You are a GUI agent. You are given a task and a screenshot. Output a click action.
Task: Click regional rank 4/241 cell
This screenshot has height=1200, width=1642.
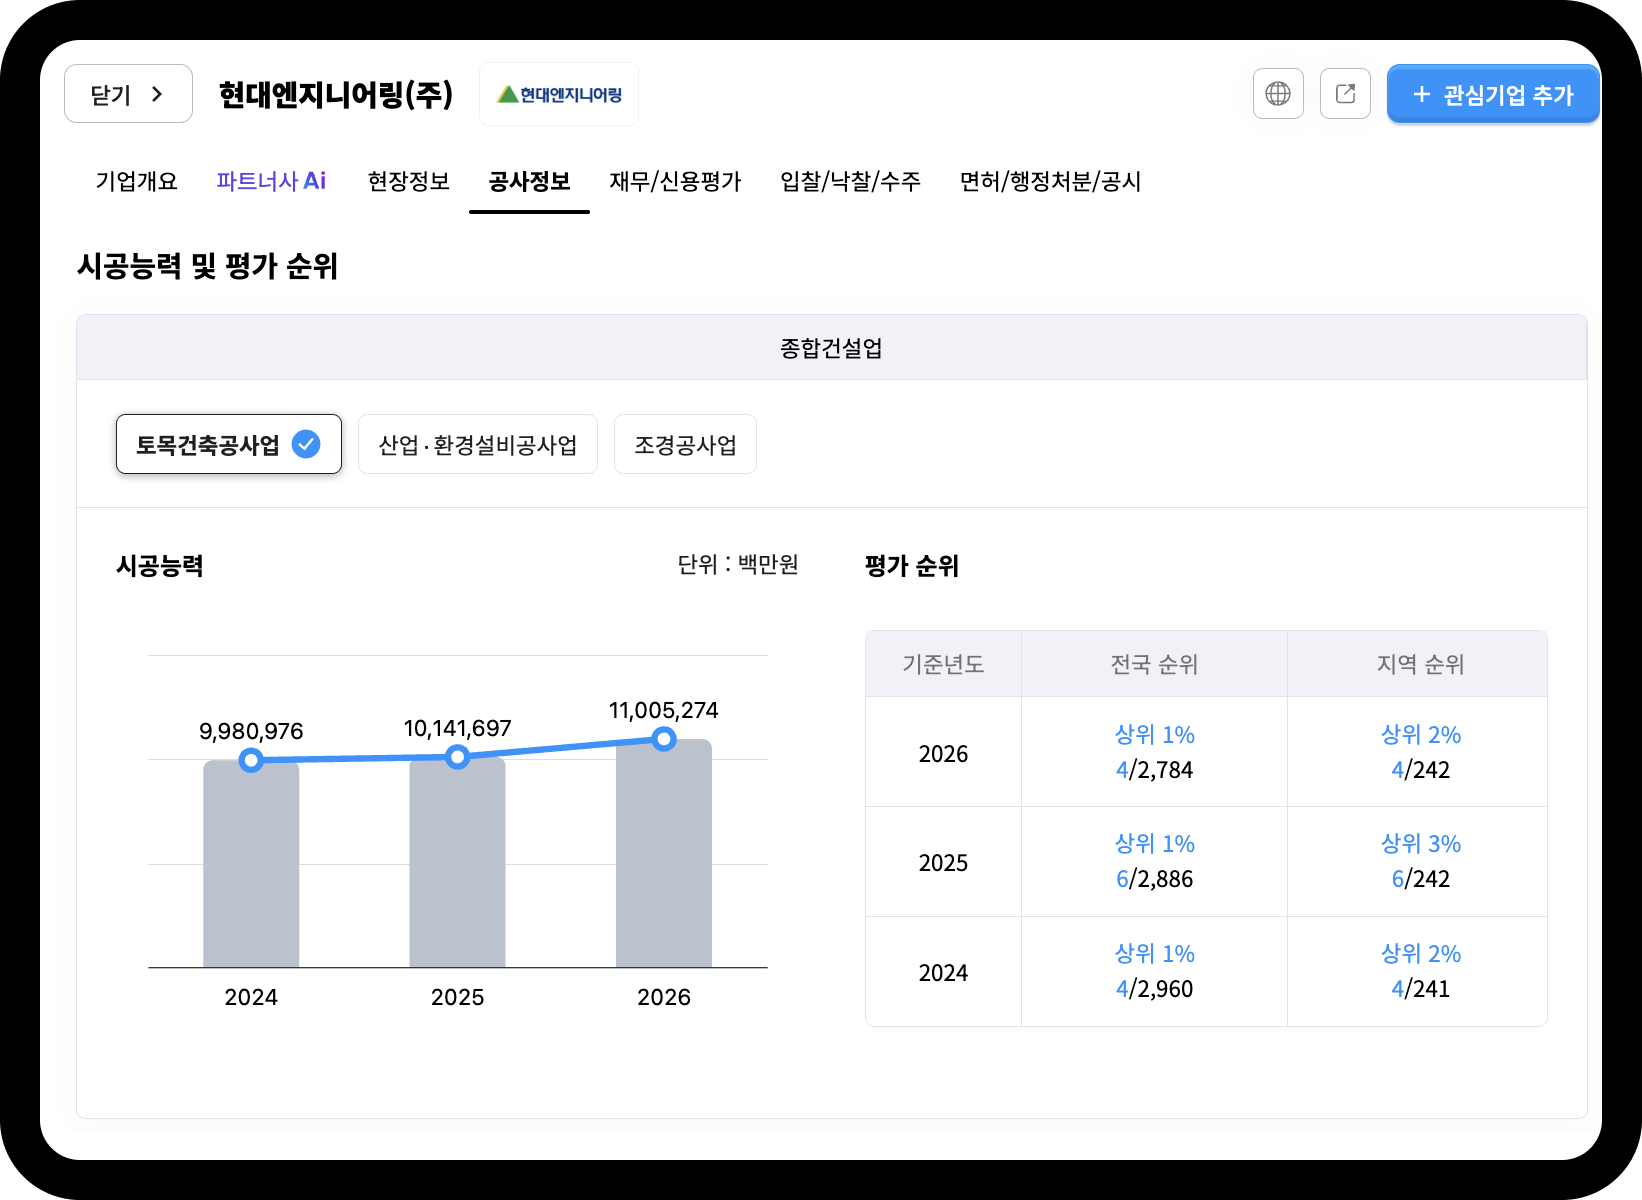tap(1420, 971)
